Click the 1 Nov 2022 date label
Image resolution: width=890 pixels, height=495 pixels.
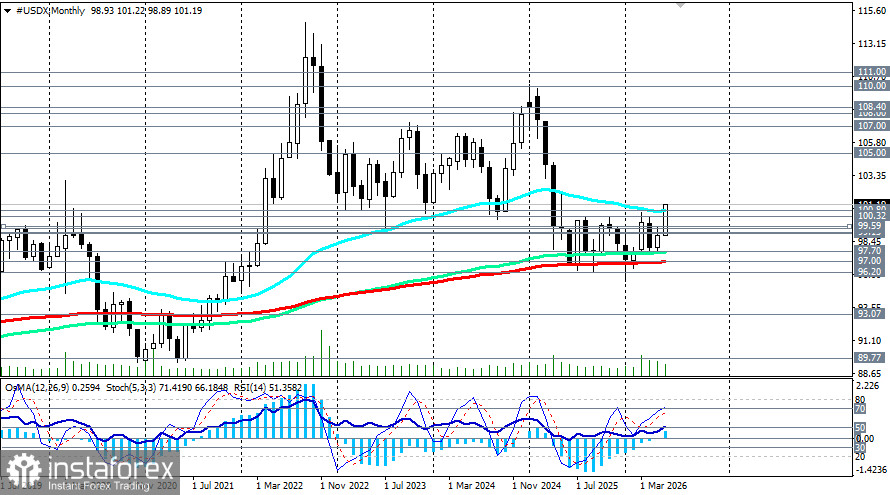point(344,486)
